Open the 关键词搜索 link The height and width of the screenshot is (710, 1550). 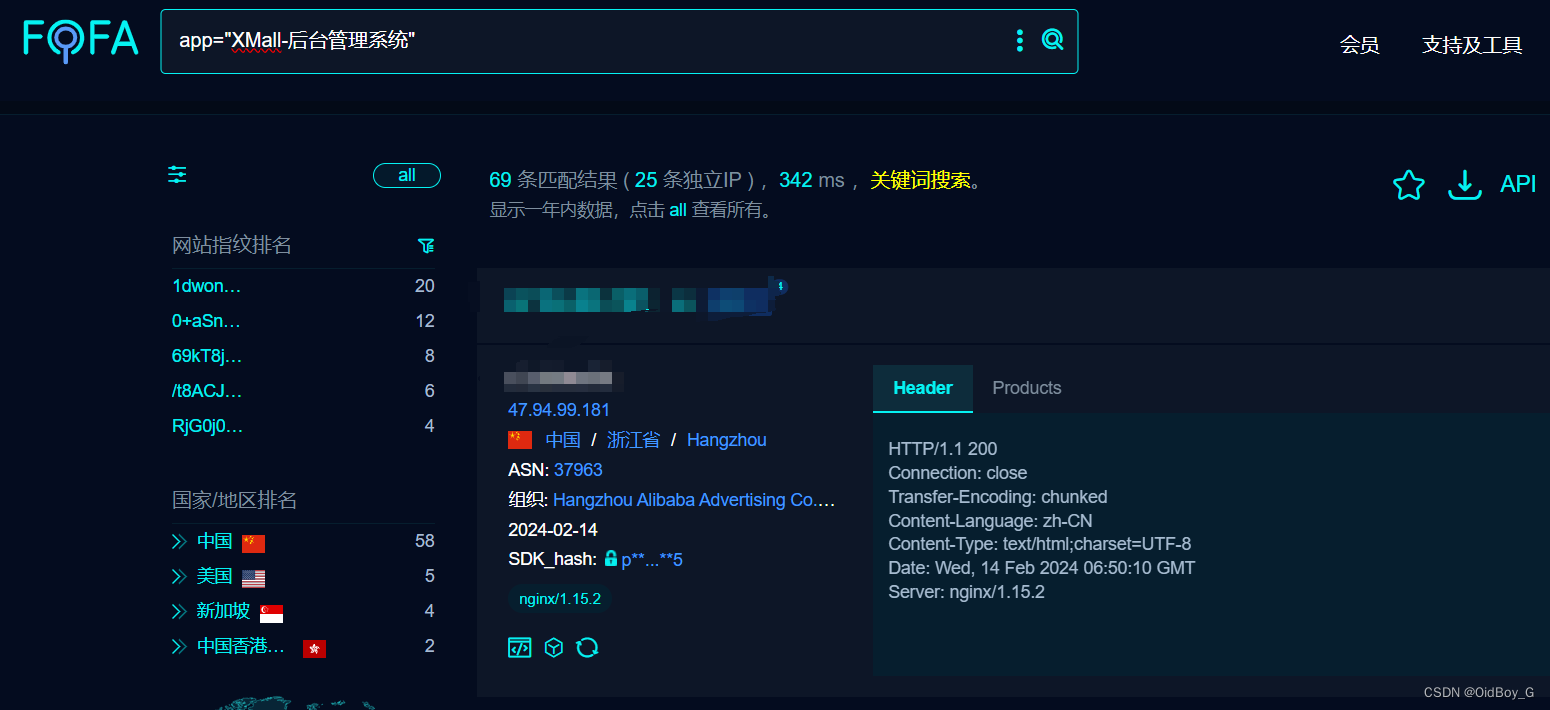[921, 180]
